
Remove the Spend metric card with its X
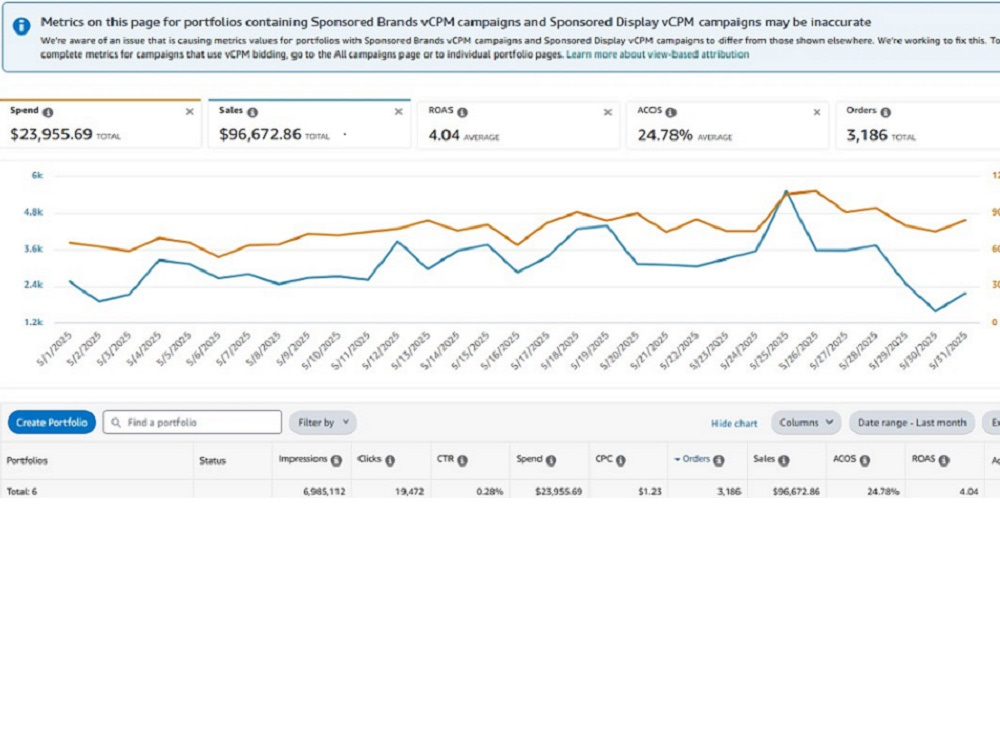189,112
